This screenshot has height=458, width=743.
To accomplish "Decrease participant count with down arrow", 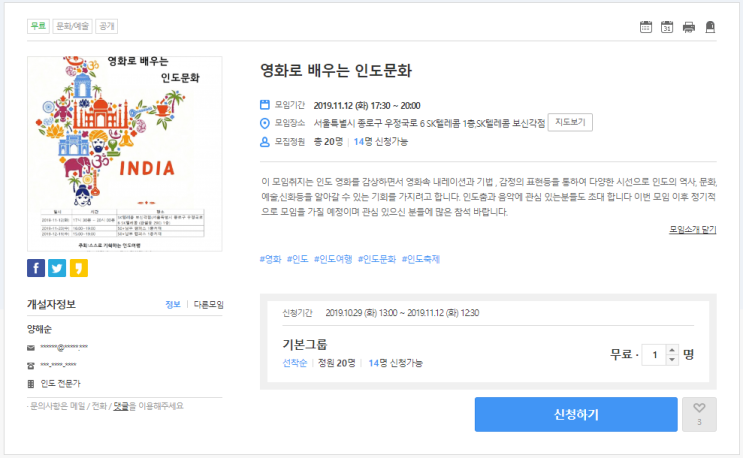I will 672,359.
